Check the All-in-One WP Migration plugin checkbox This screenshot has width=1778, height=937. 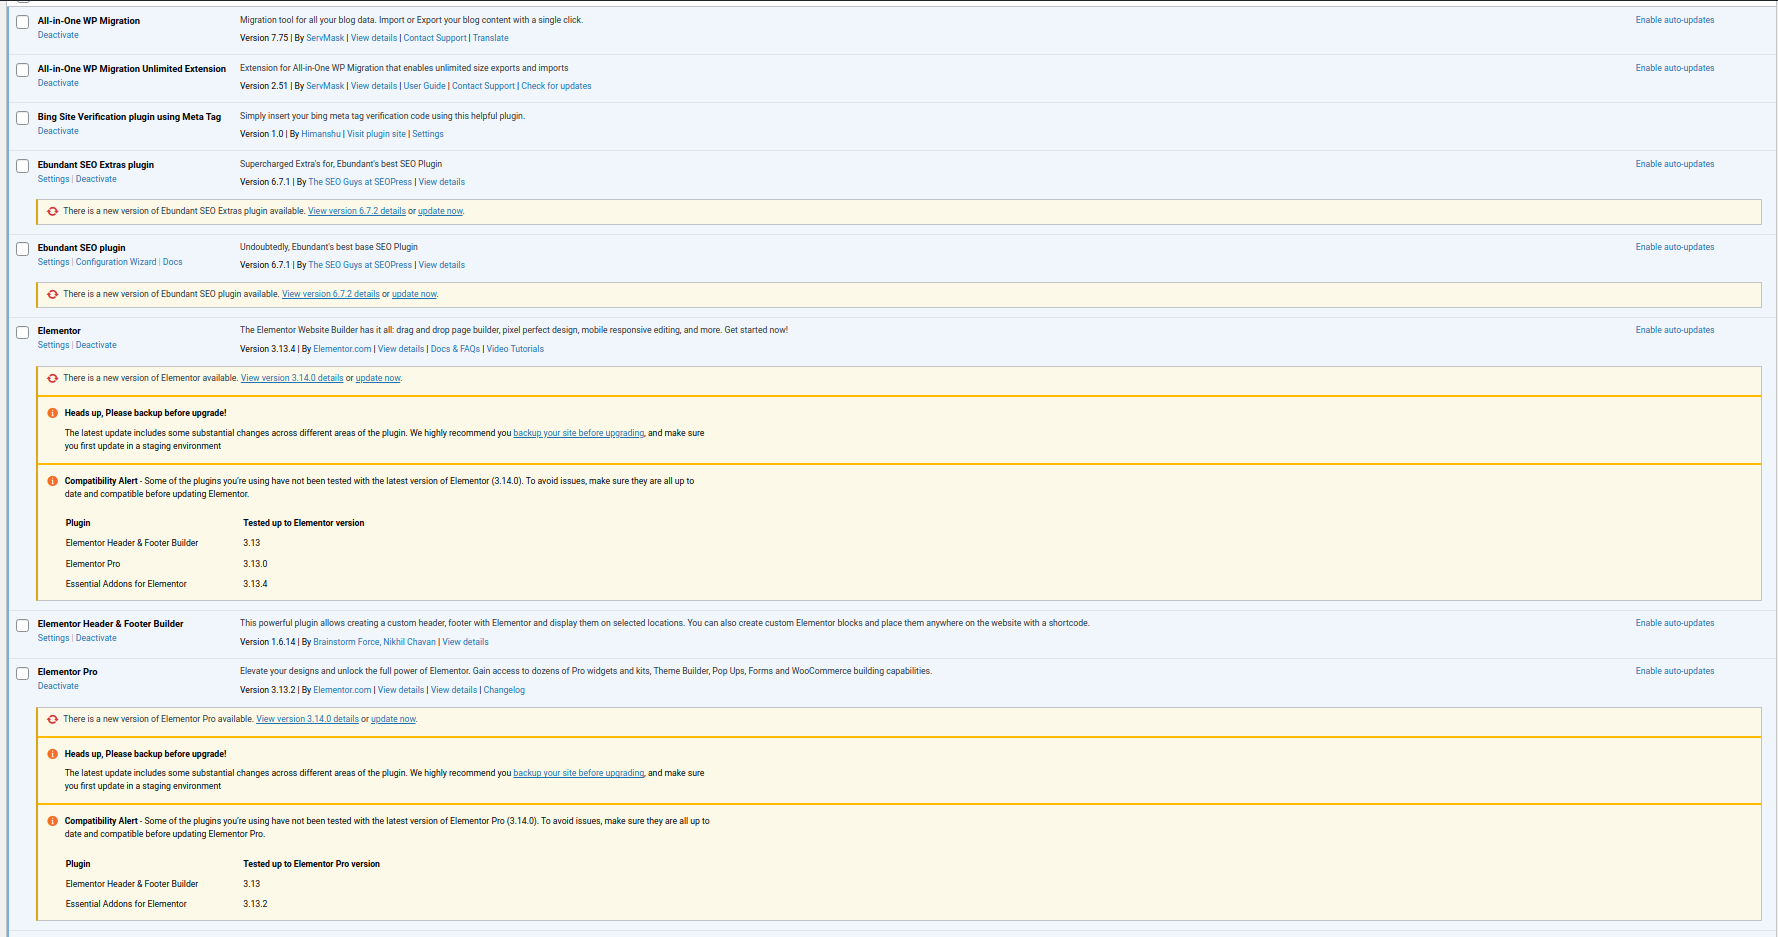tap(22, 22)
